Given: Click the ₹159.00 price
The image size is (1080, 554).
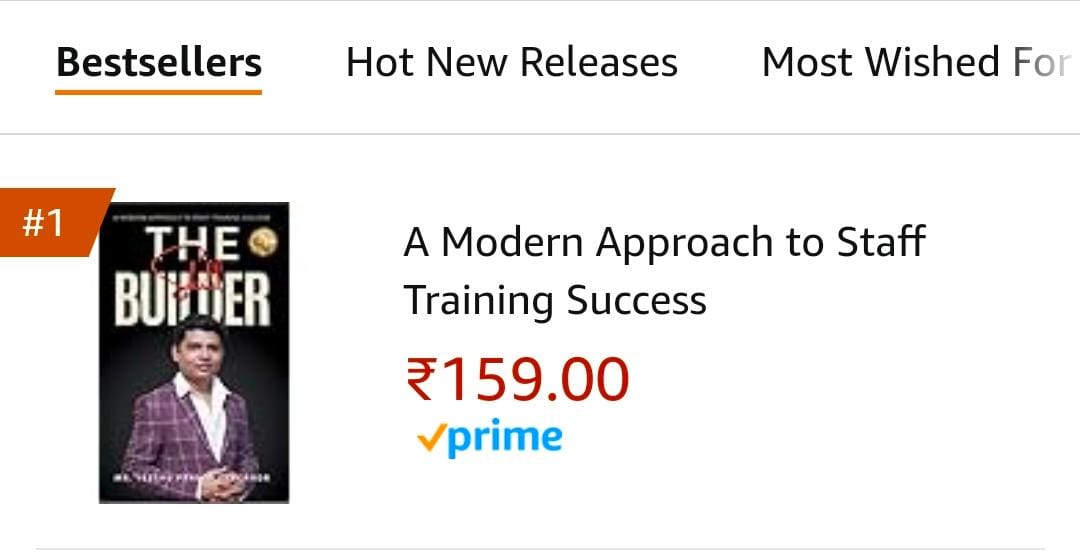Looking at the screenshot, I should click(x=517, y=379).
